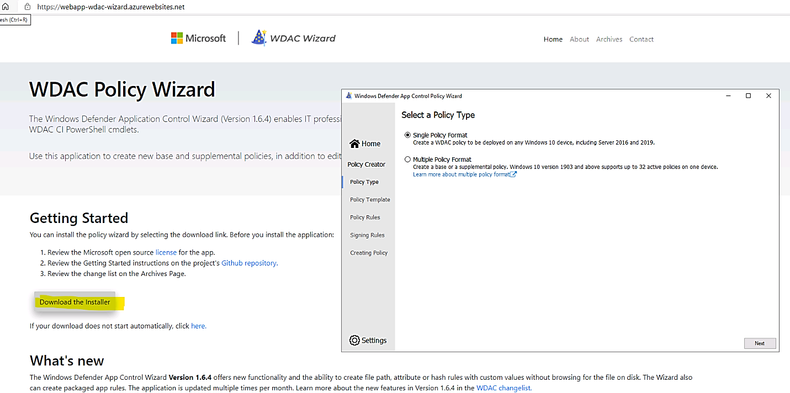
Task: Click the Next button in wizard
Action: pyautogui.click(x=760, y=343)
